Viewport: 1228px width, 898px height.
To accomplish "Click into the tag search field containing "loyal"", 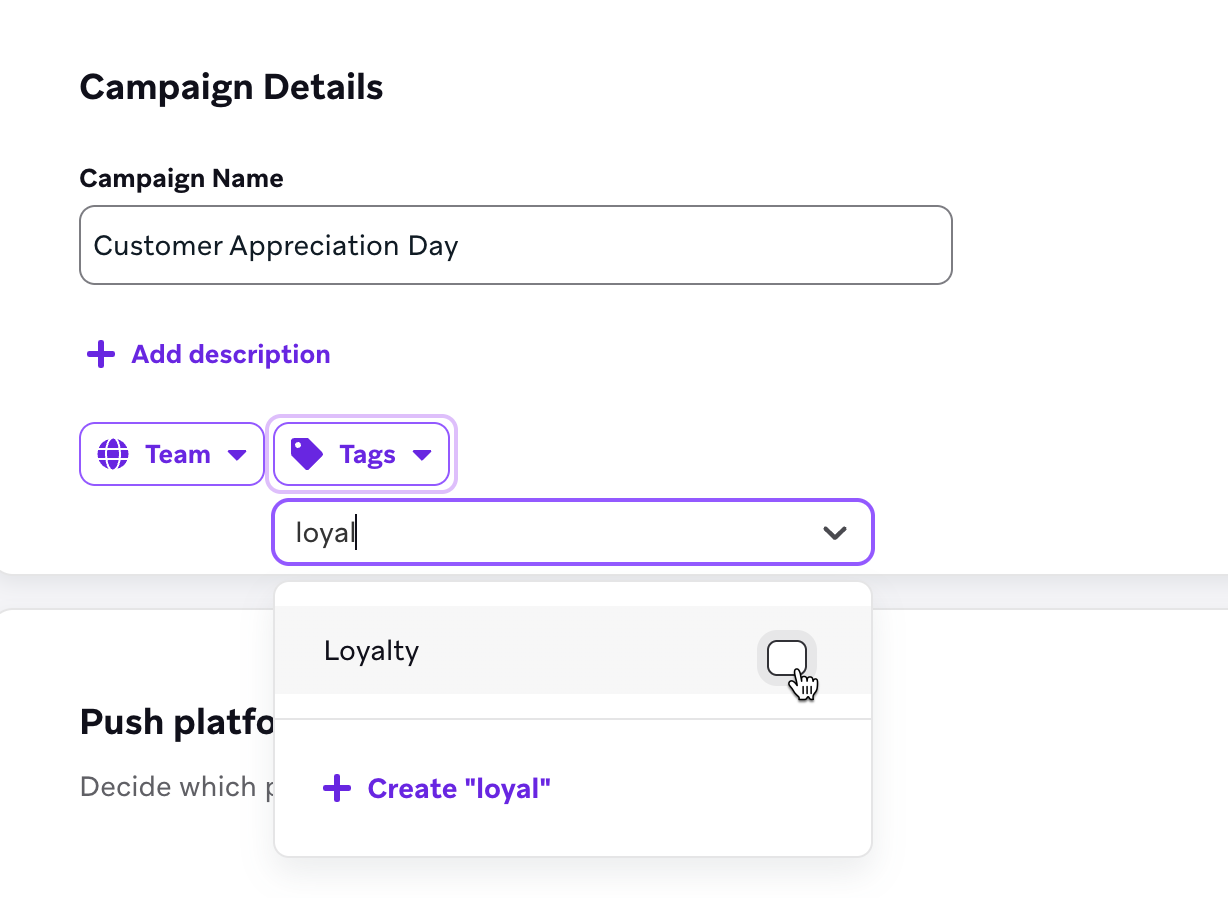I will [x=540, y=532].
